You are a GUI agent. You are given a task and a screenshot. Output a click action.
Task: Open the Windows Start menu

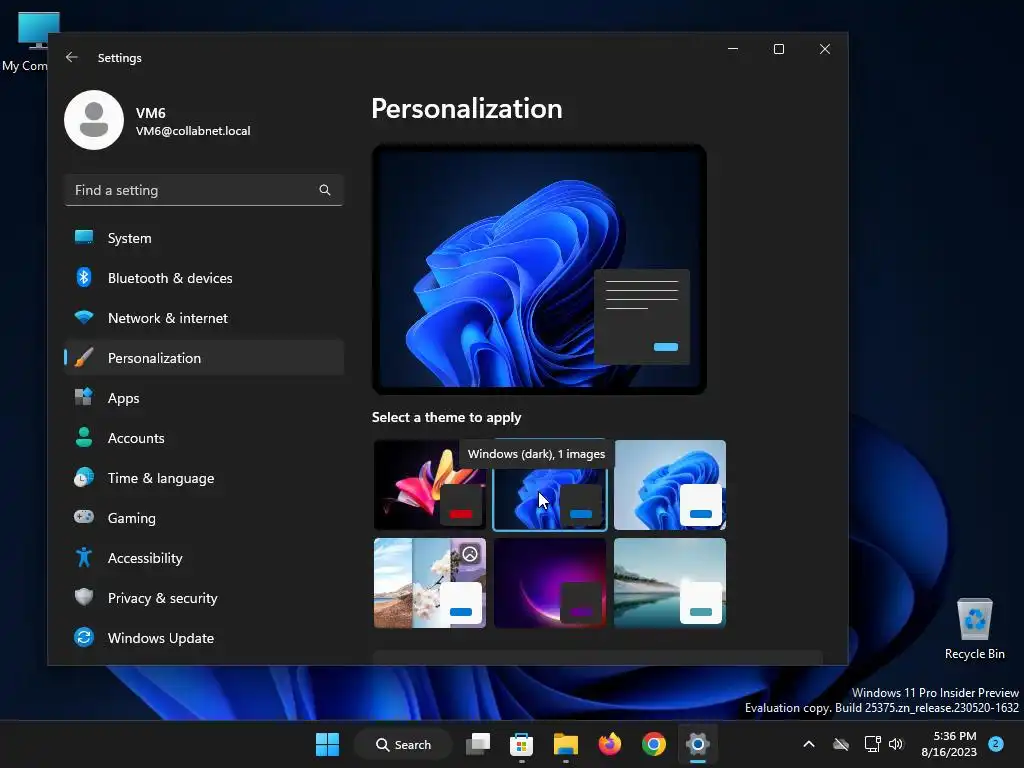tap(327, 744)
